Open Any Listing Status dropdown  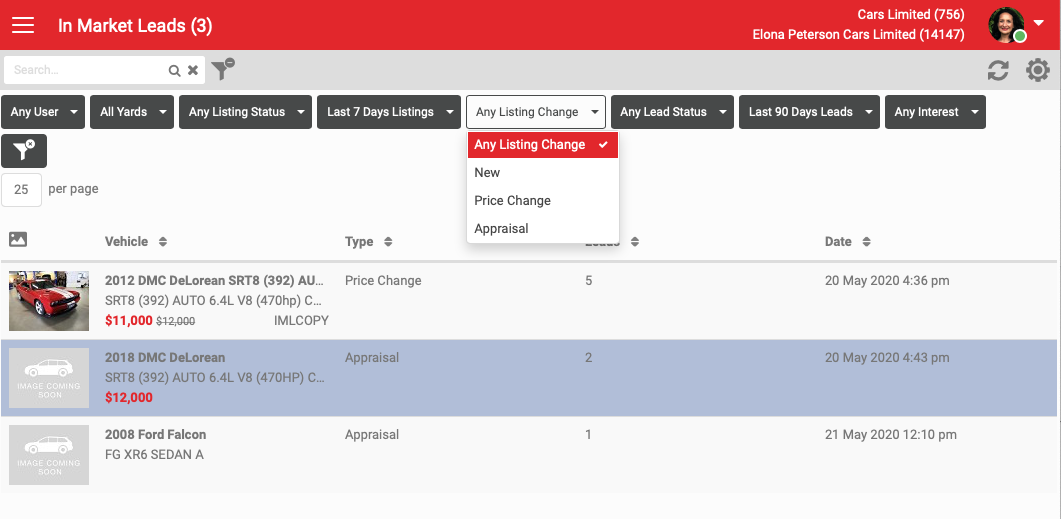pos(246,112)
